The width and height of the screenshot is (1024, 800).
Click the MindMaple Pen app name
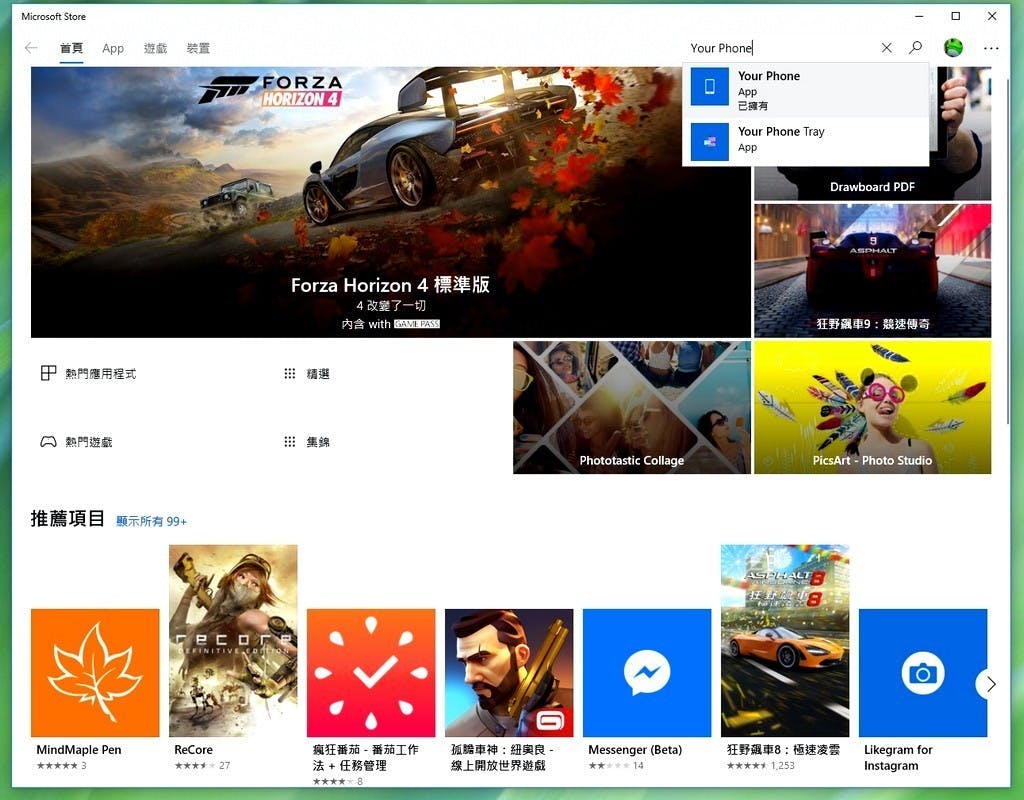coord(79,750)
